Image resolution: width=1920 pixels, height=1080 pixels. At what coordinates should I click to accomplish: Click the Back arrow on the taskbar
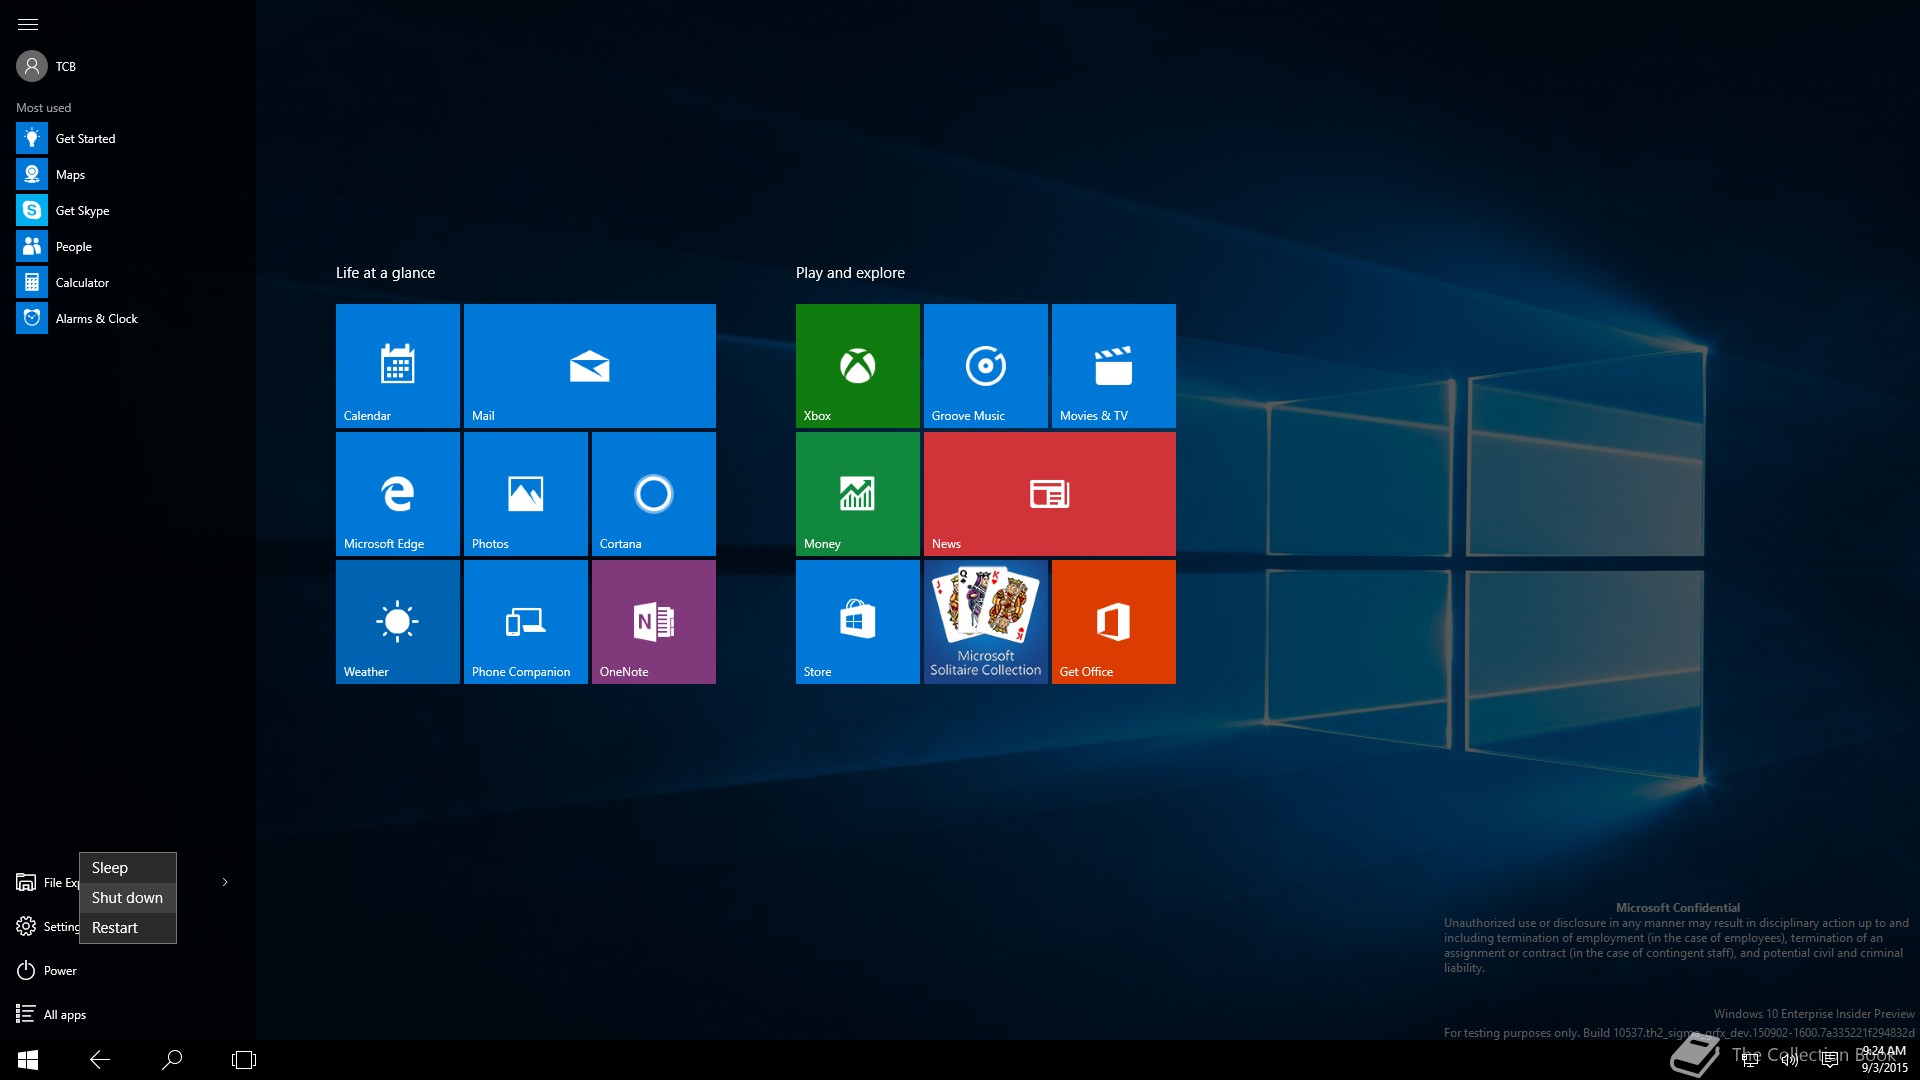[x=100, y=1060]
